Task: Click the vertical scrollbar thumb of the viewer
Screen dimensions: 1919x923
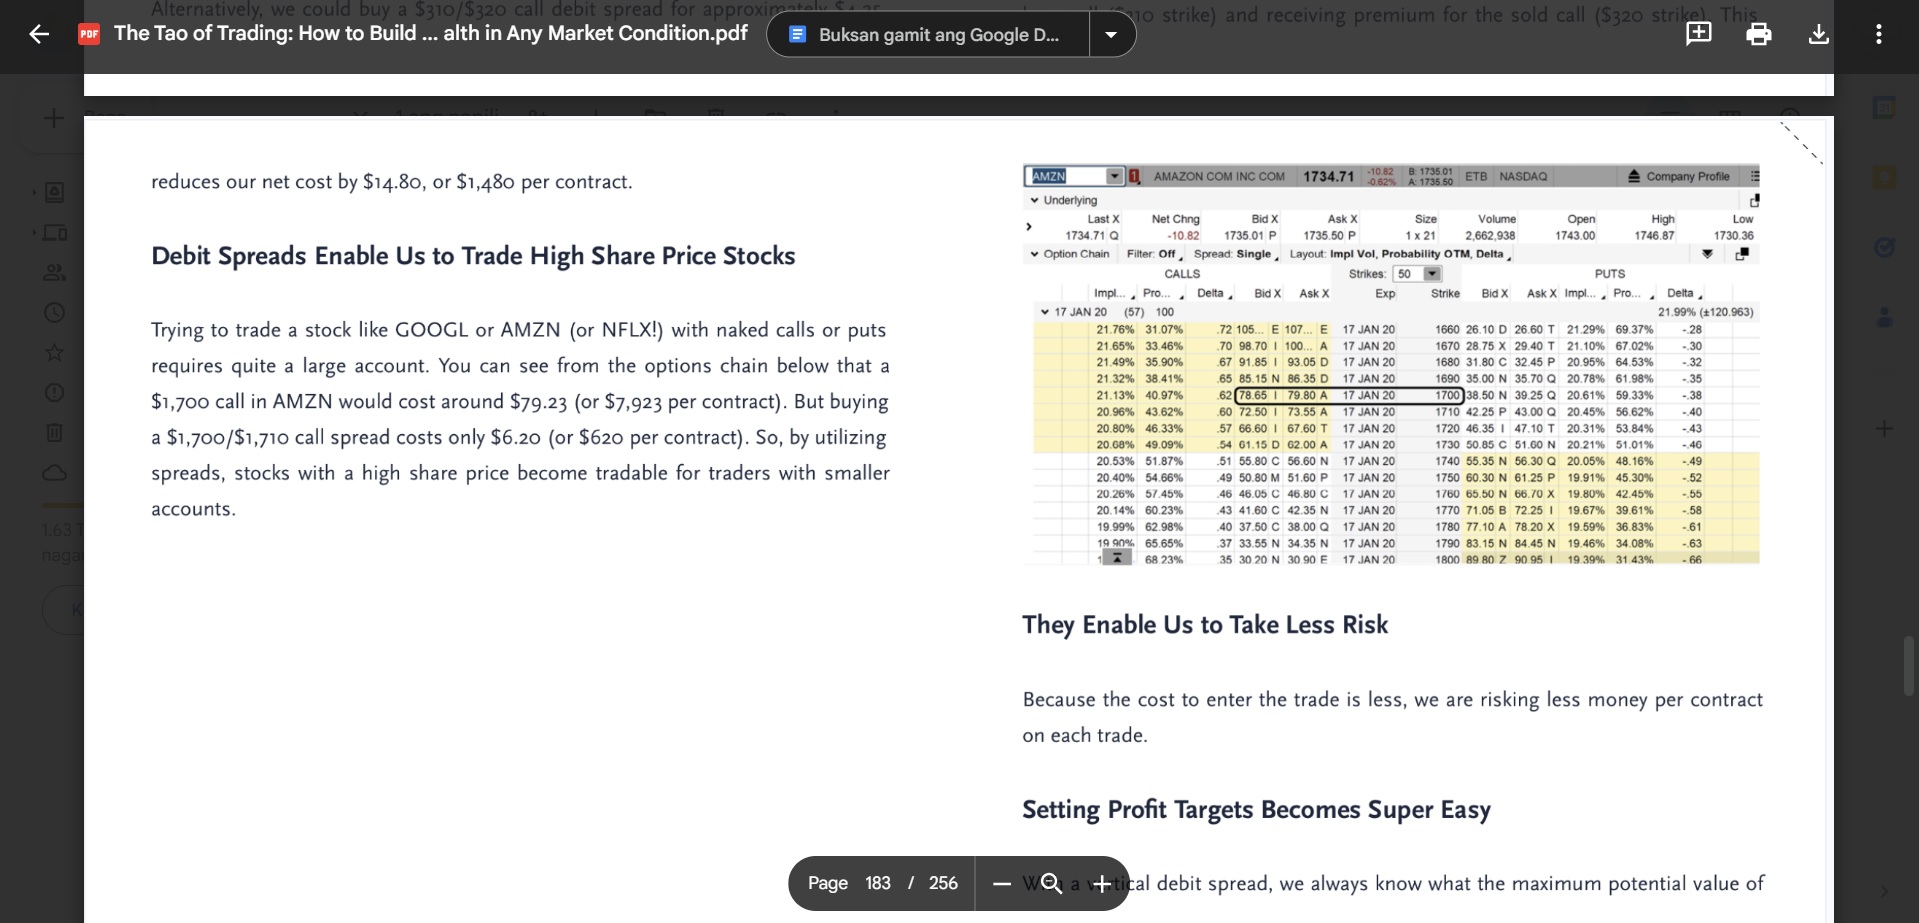Action: [x=1911, y=665]
